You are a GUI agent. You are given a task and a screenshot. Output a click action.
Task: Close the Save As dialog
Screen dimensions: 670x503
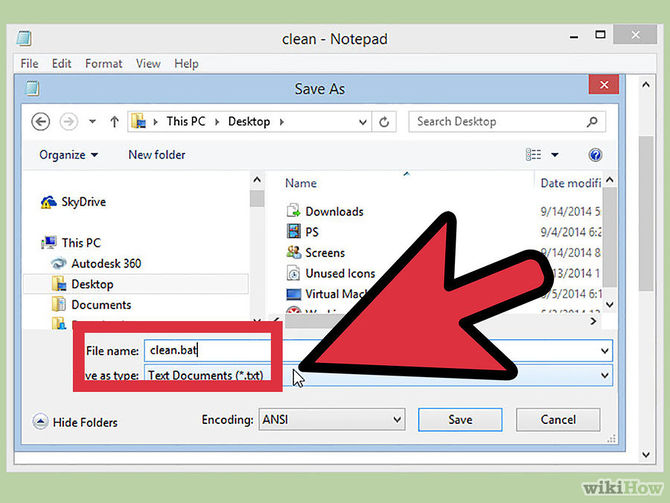pos(604,85)
